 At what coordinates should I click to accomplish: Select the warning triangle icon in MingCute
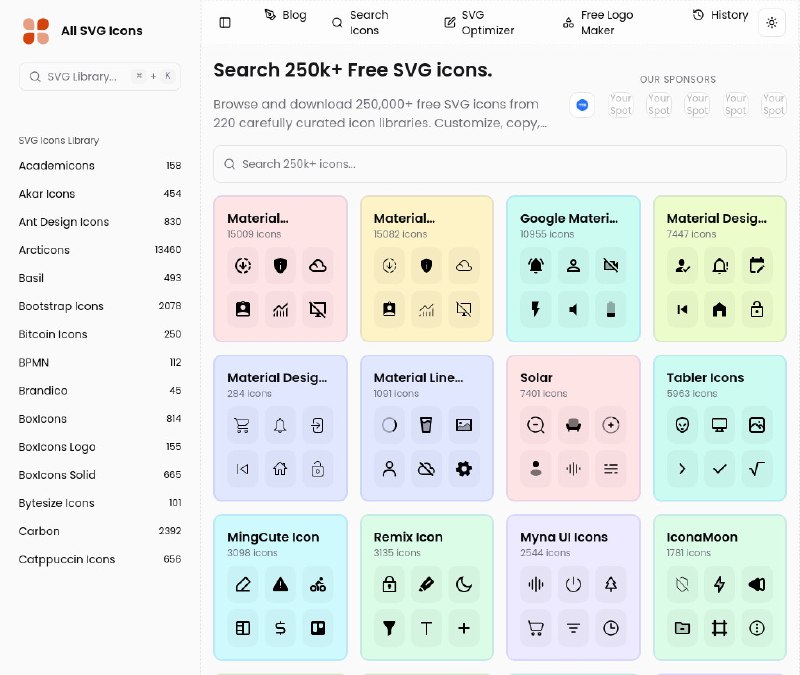280,585
